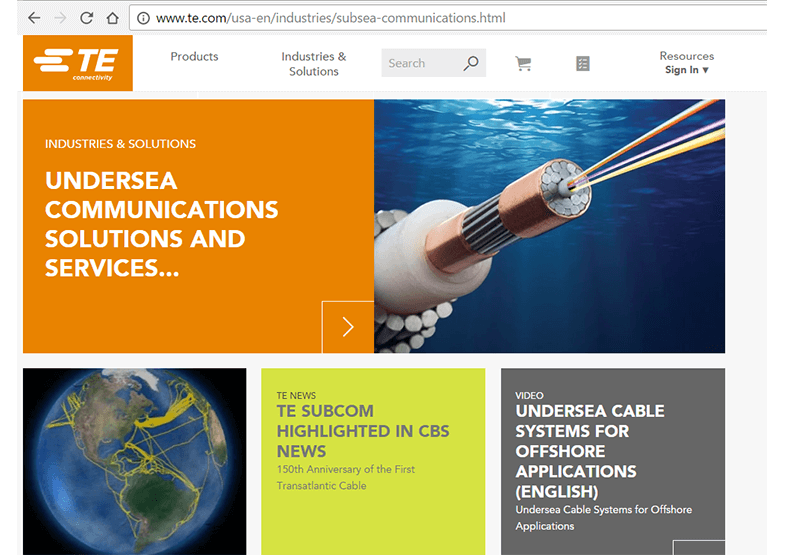Image resolution: width=785 pixels, height=555 pixels.
Task: Click the hero banner next arrow button
Action: (x=348, y=327)
